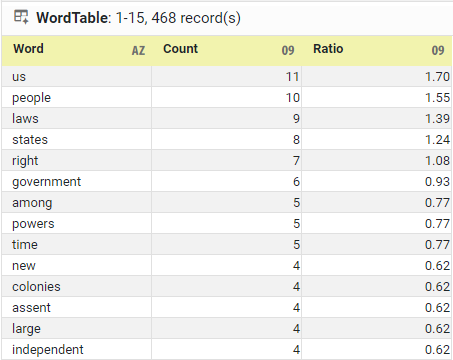Select the 'government' word cell
453x360 pixels.
pyautogui.click(x=77, y=181)
